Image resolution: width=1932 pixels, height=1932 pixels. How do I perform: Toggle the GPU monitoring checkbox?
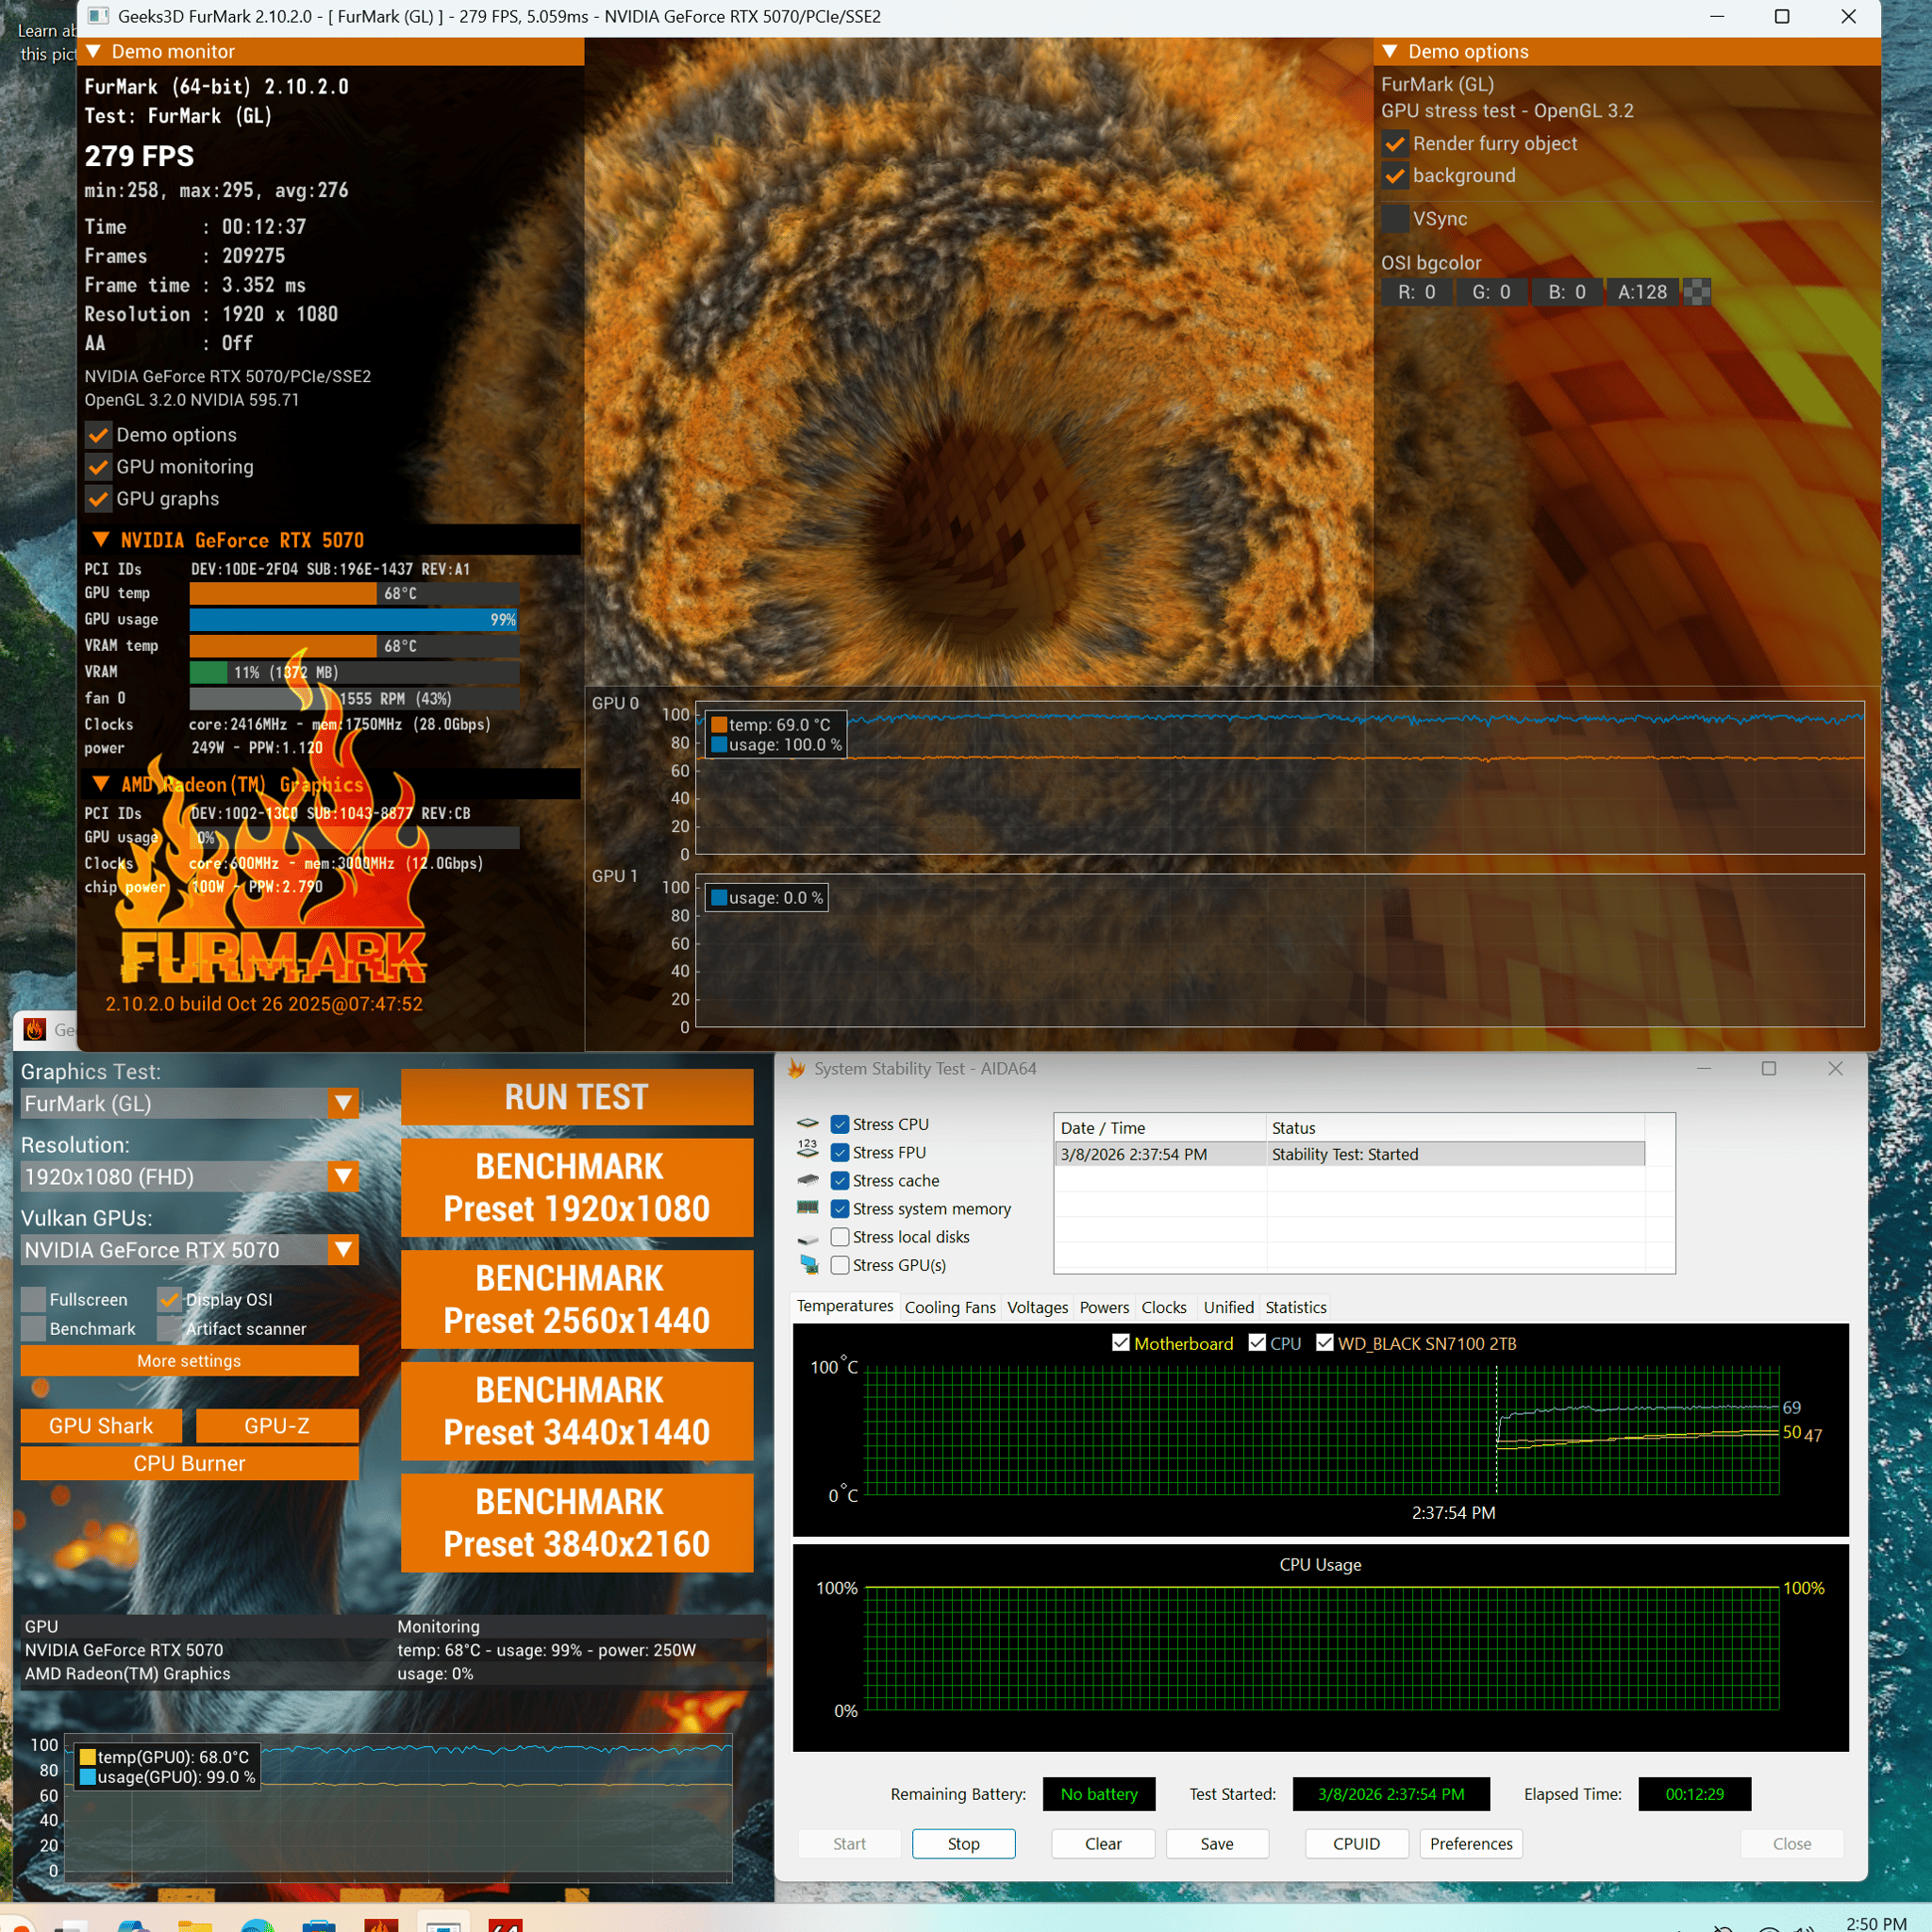click(x=98, y=467)
